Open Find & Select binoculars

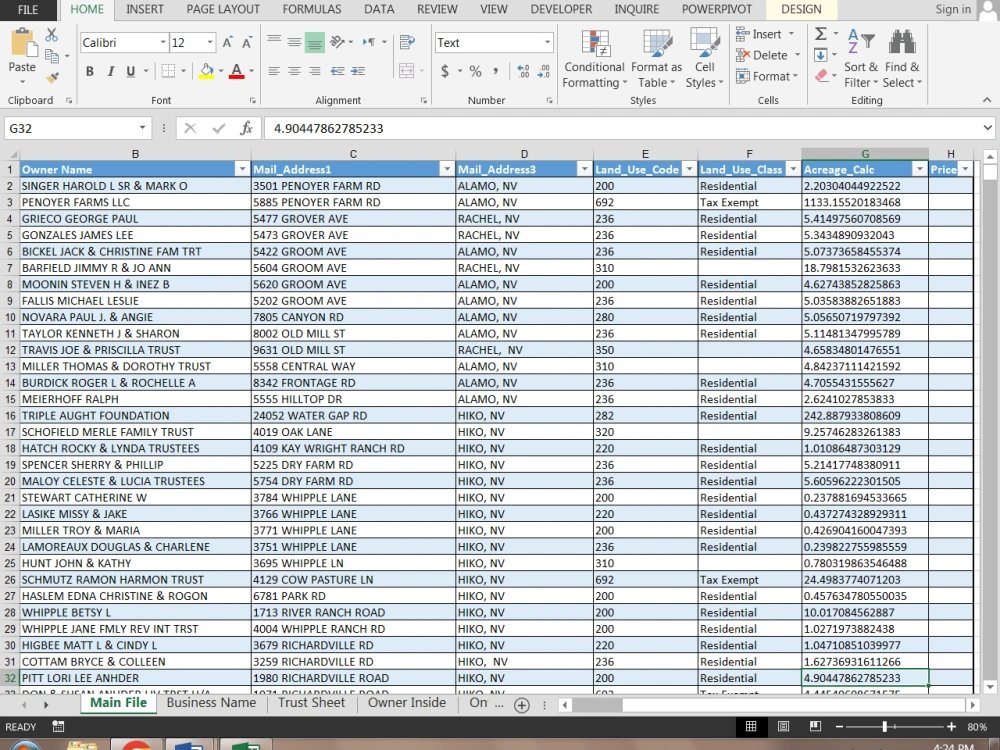(902, 59)
